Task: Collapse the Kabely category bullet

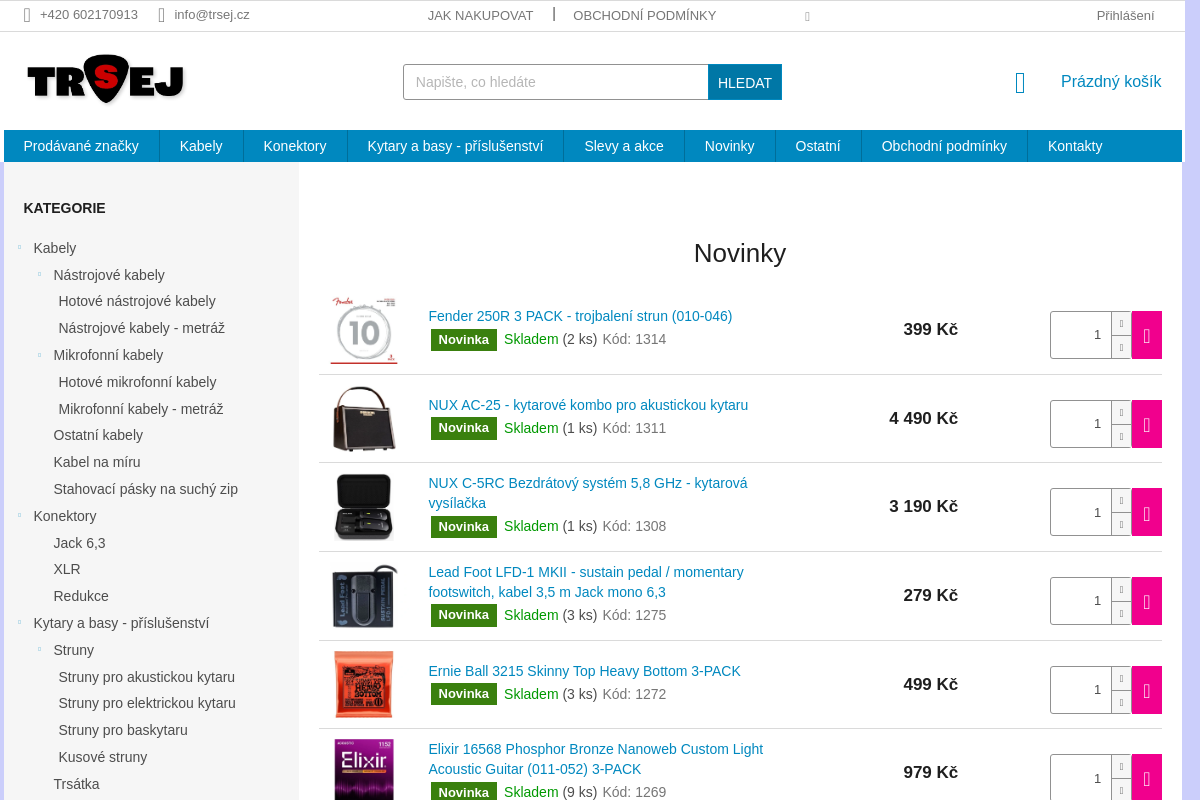Action: (x=19, y=247)
